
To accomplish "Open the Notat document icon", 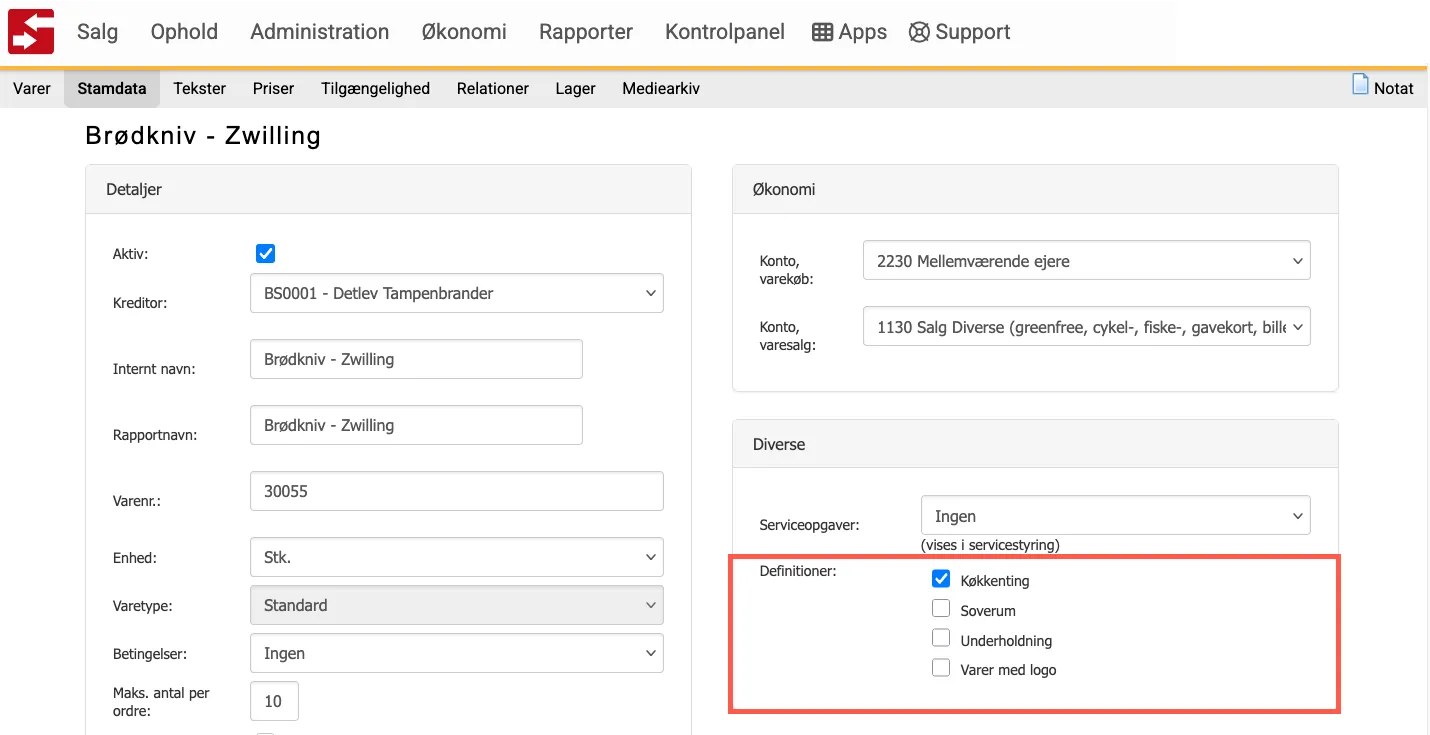I will tap(1360, 85).
